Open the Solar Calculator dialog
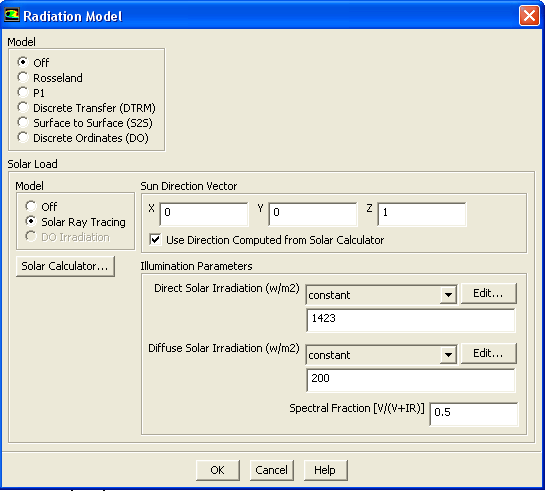 pos(65,266)
